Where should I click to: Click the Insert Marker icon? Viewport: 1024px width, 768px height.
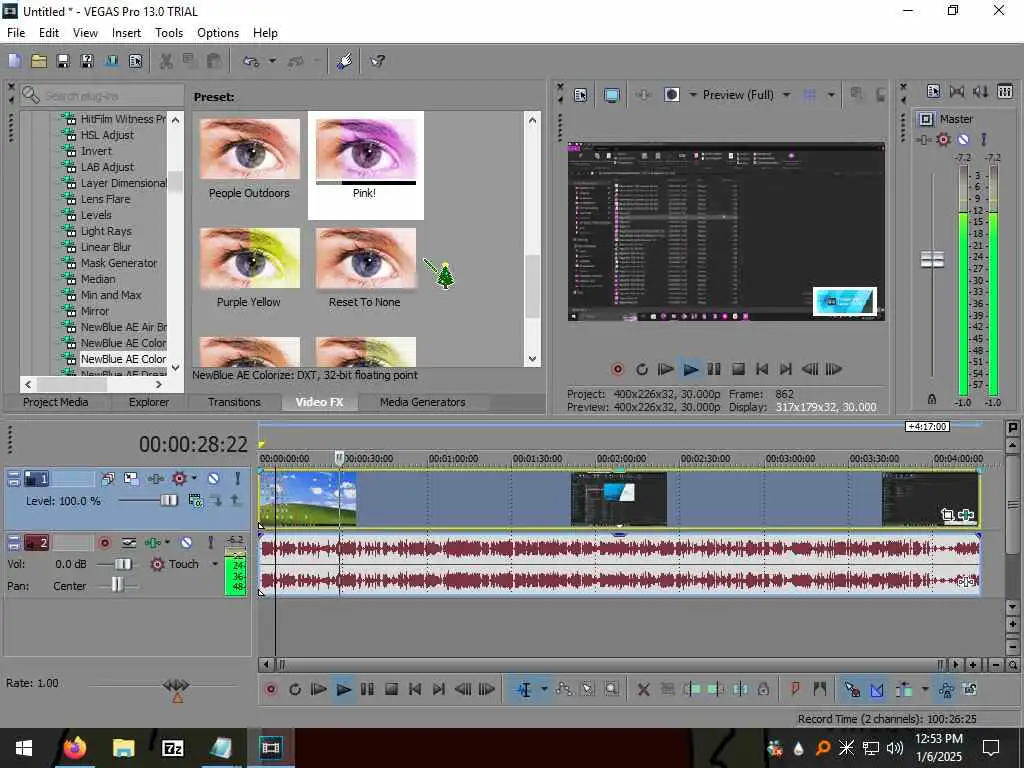pyautogui.click(x=795, y=689)
